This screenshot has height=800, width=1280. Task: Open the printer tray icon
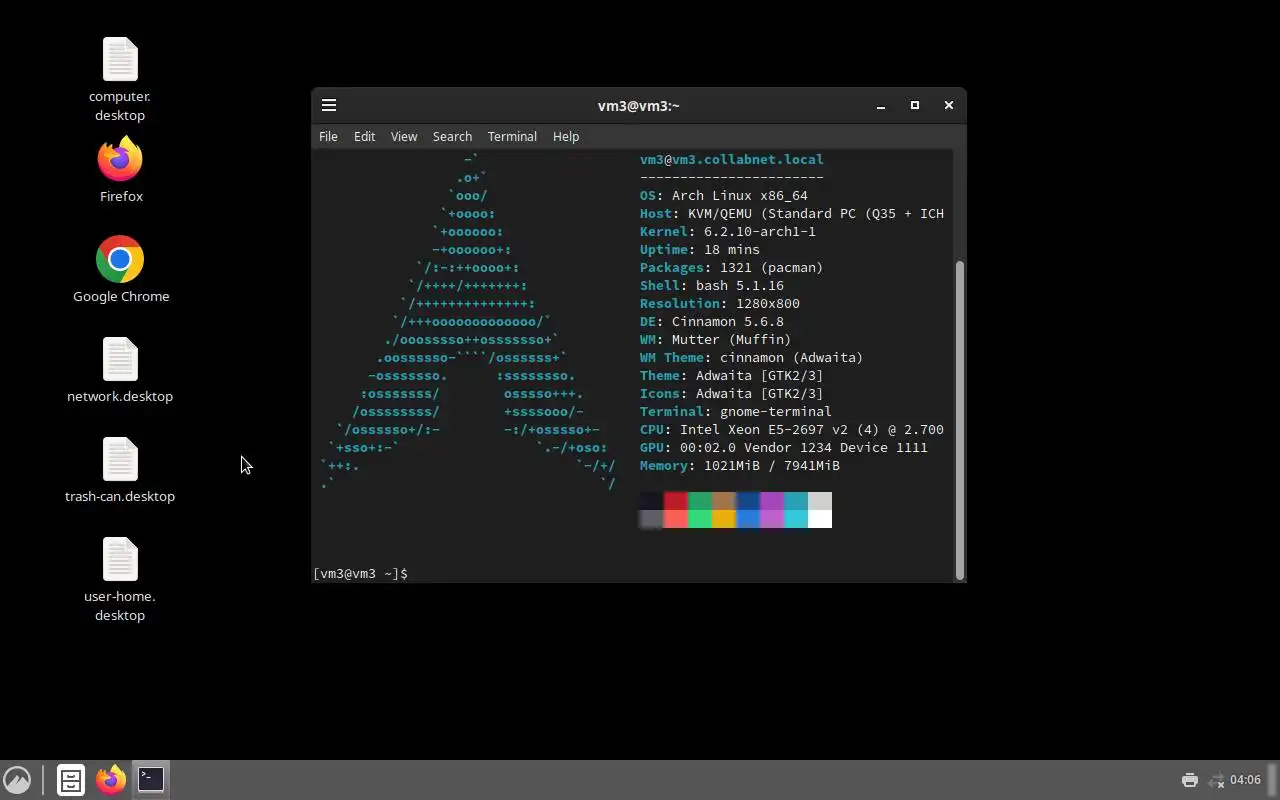coord(1189,780)
